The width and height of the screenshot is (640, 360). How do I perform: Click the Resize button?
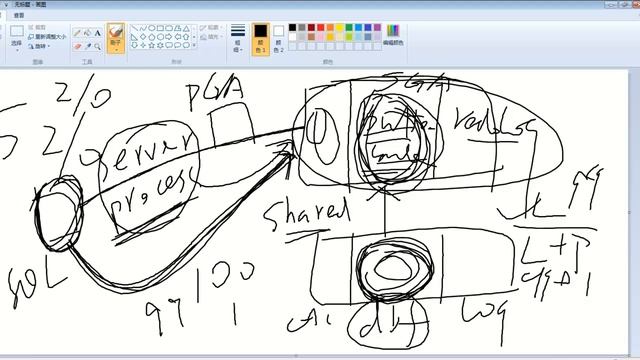pos(47,37)
